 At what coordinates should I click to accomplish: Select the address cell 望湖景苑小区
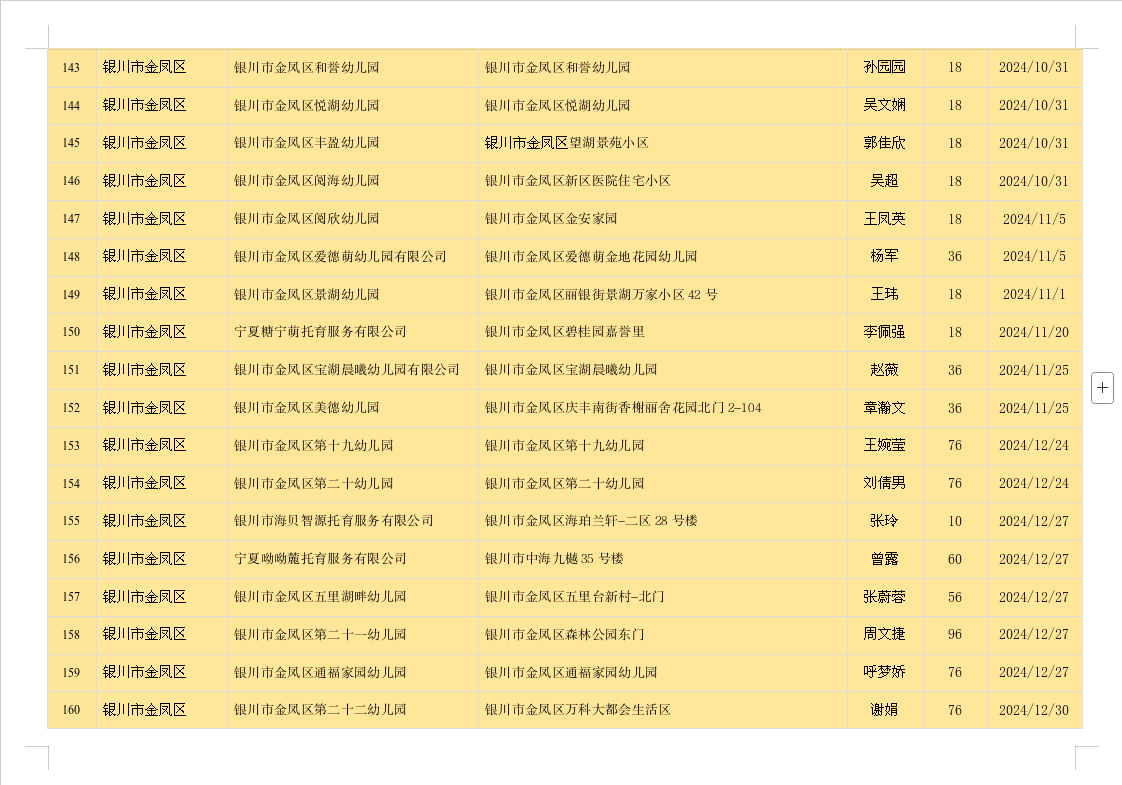pos(567,143)
